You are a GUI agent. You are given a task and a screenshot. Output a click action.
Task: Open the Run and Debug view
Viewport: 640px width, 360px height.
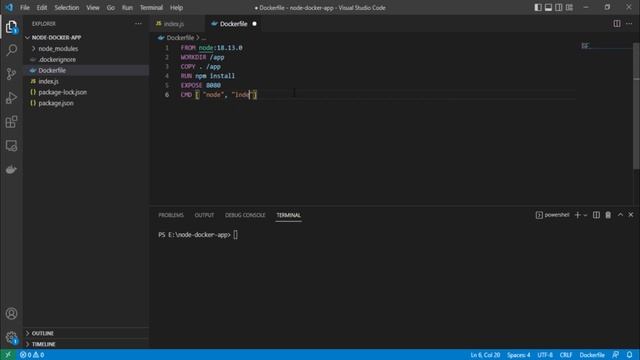pos(11,98)
